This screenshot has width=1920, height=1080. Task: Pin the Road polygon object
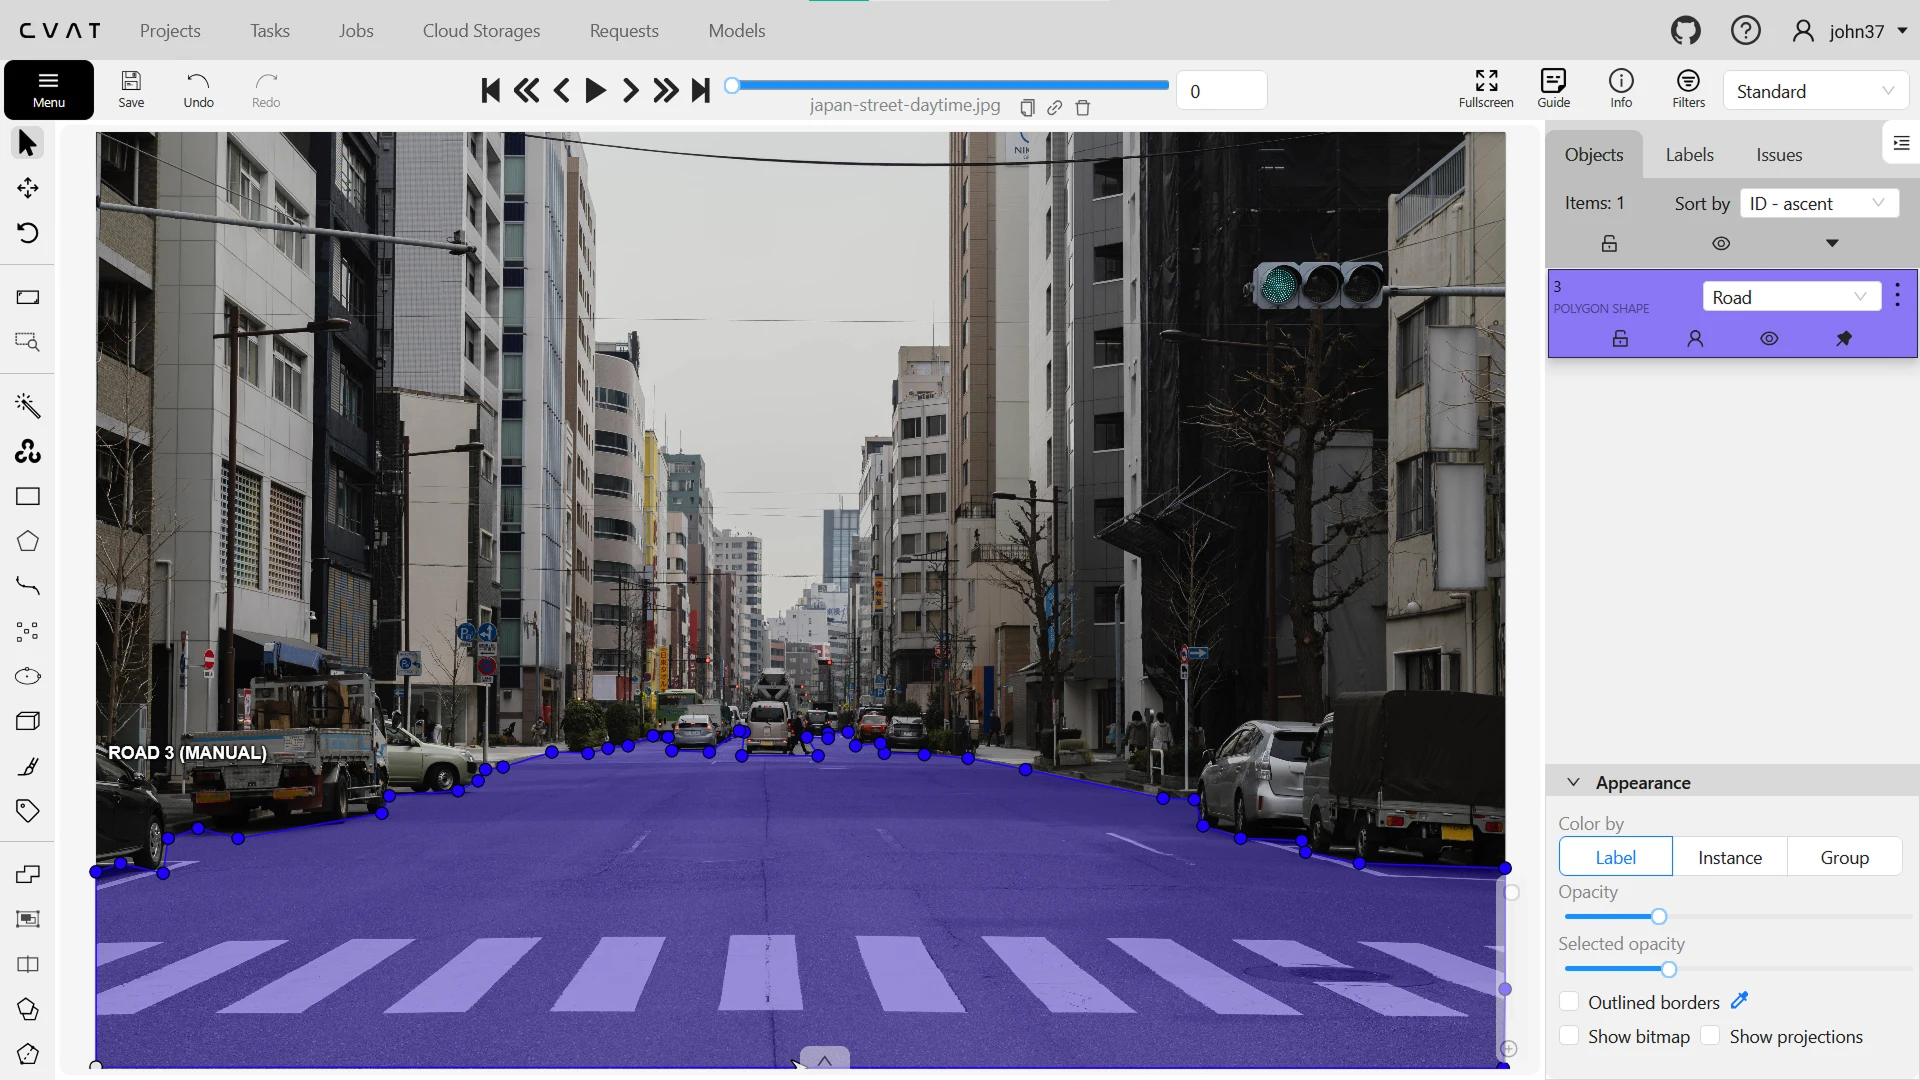click(x=1844, y=339)
